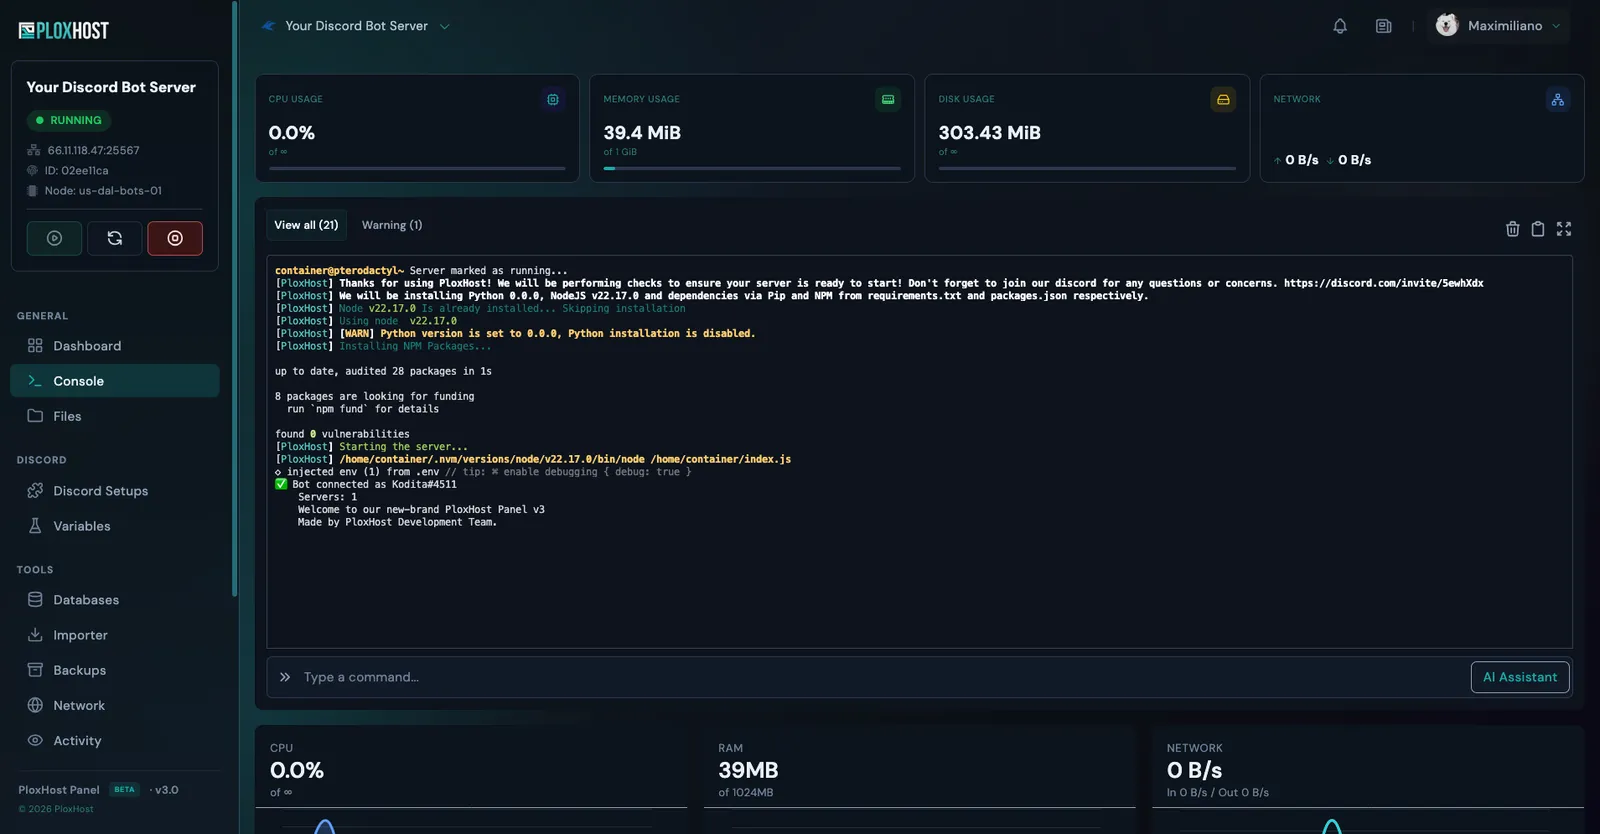Open the Network page
The width and height of the screenshot is (1600, 834).
[115, 705]
